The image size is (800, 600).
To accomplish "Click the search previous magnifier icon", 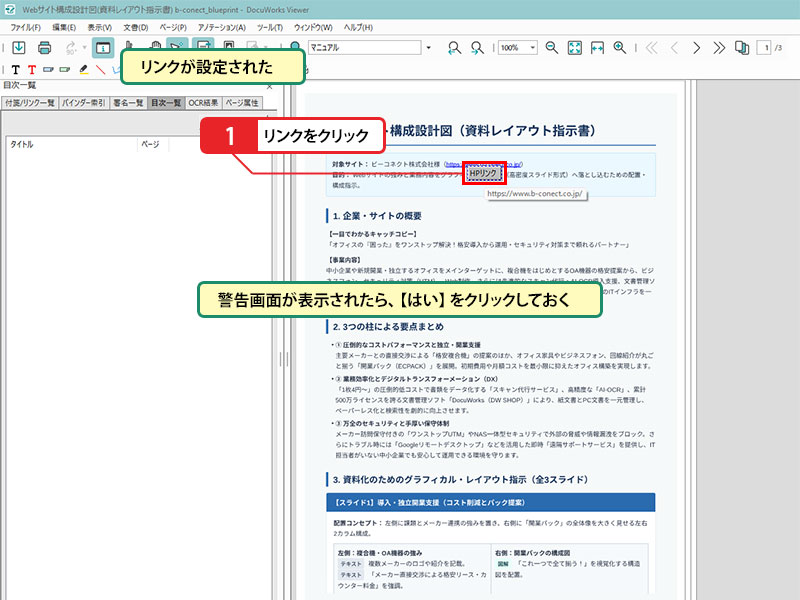I will [454, 48].
